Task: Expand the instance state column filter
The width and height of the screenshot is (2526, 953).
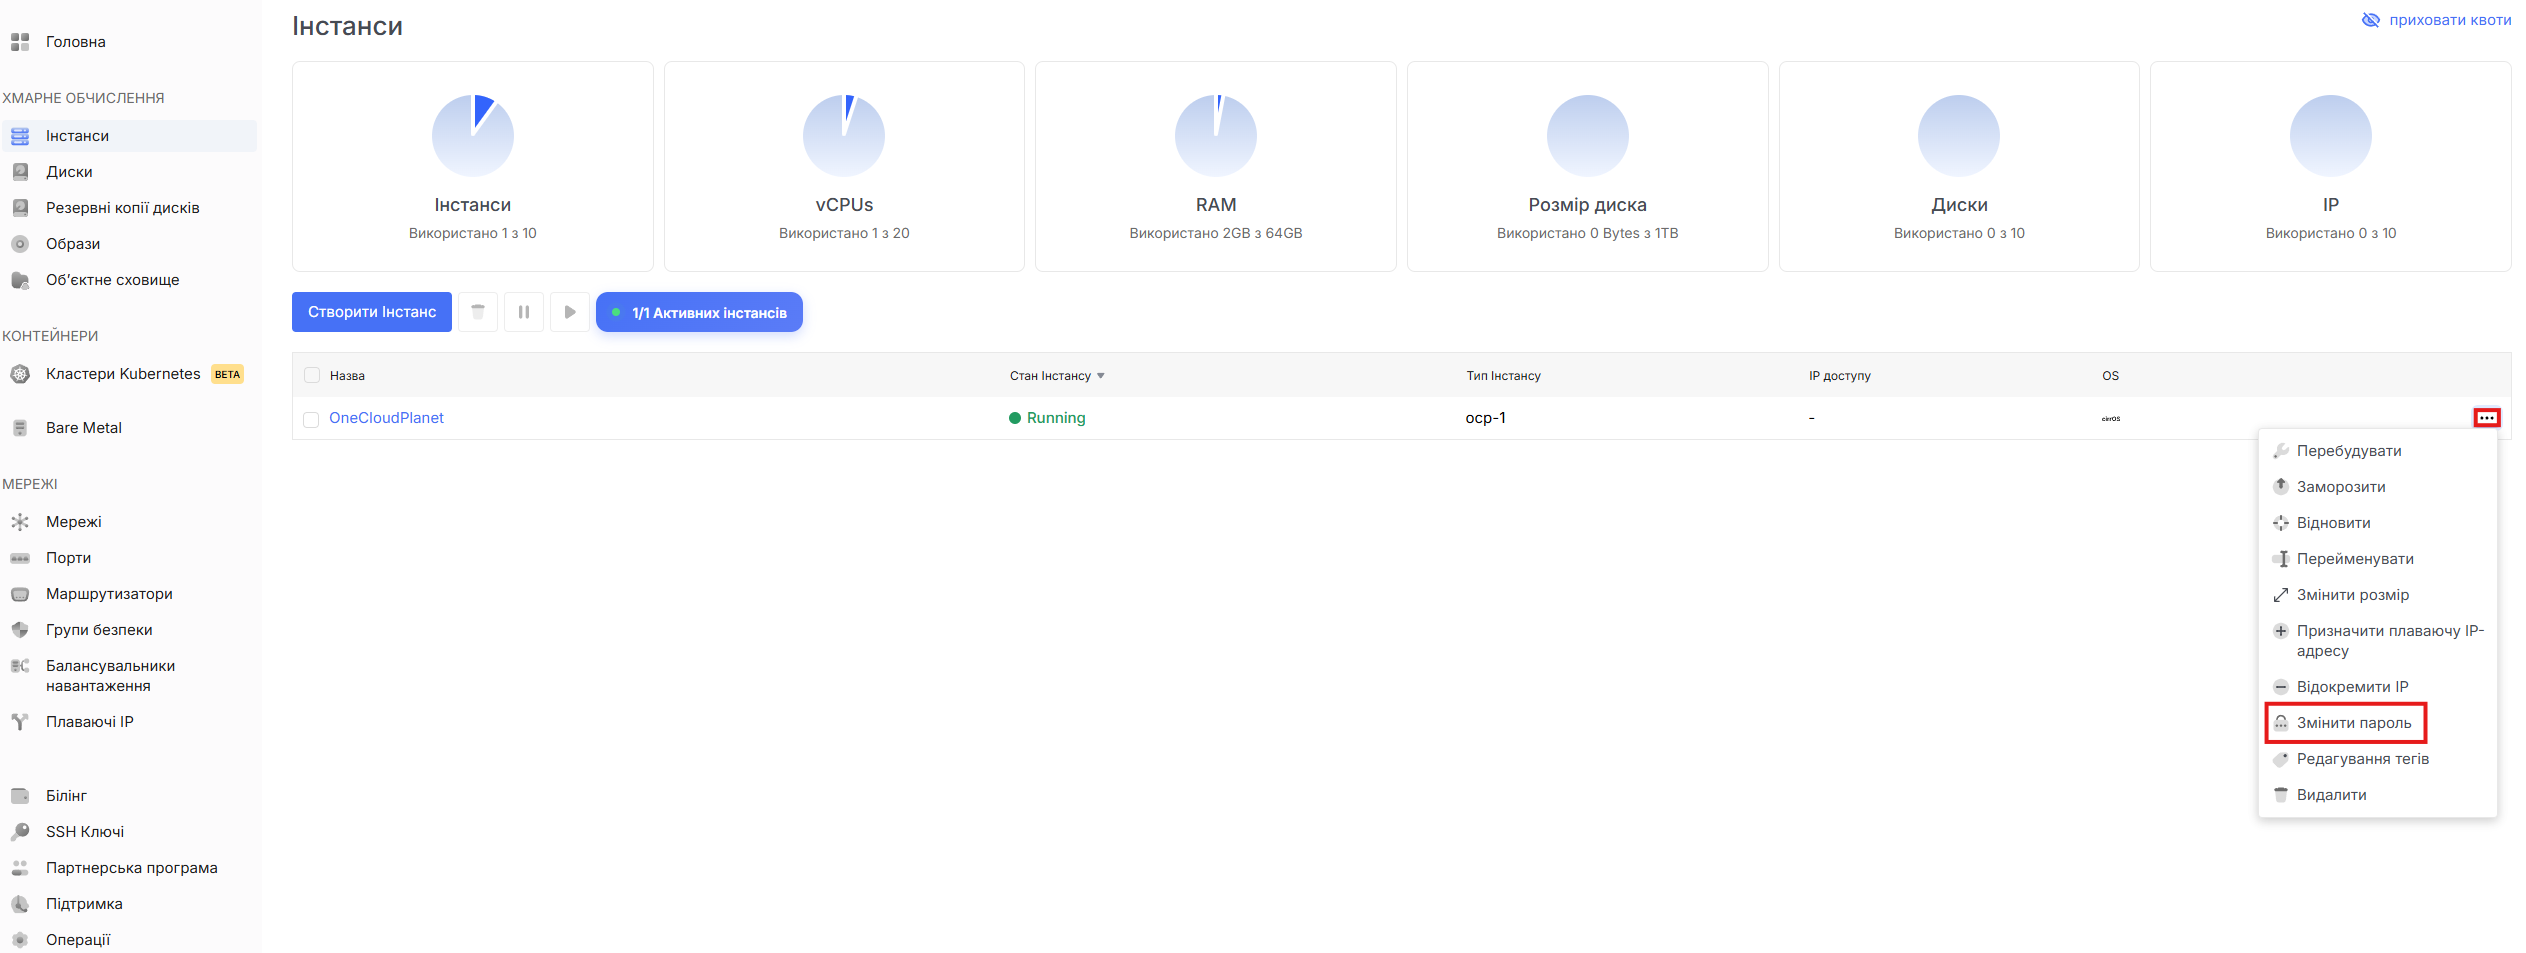Action: pyautogui.click(x=1100, y=376)
